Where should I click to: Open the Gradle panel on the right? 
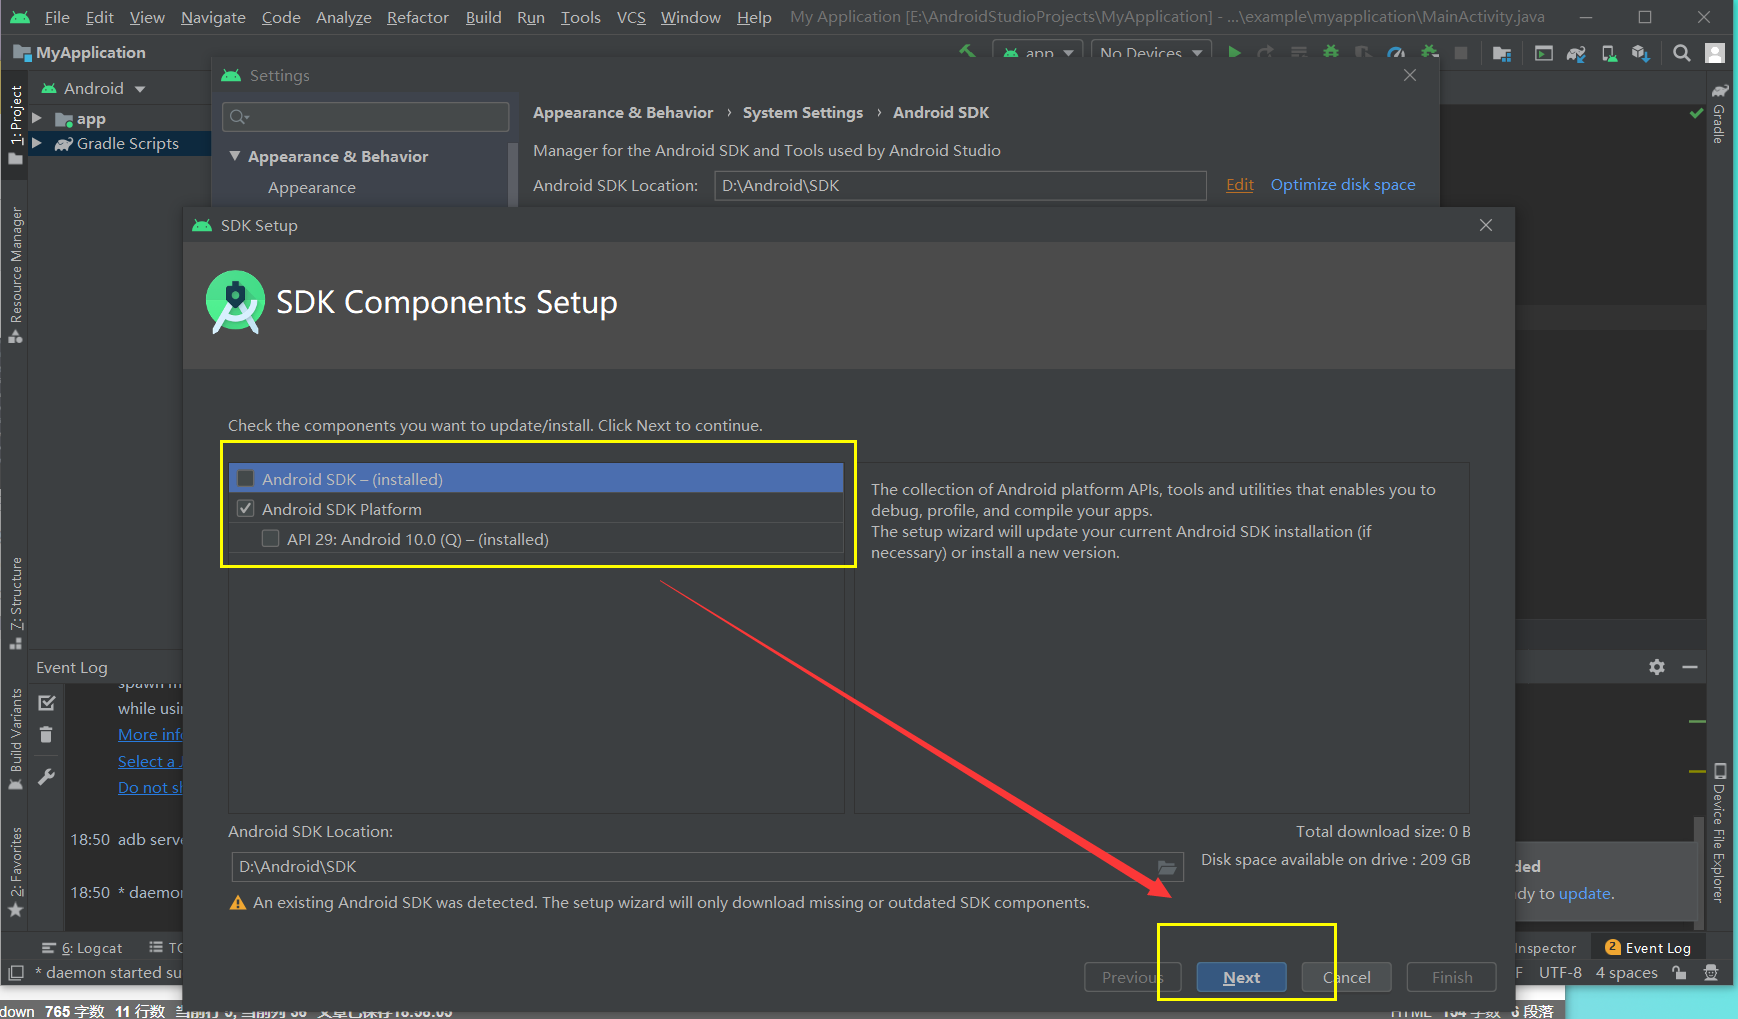point(1719,120)
